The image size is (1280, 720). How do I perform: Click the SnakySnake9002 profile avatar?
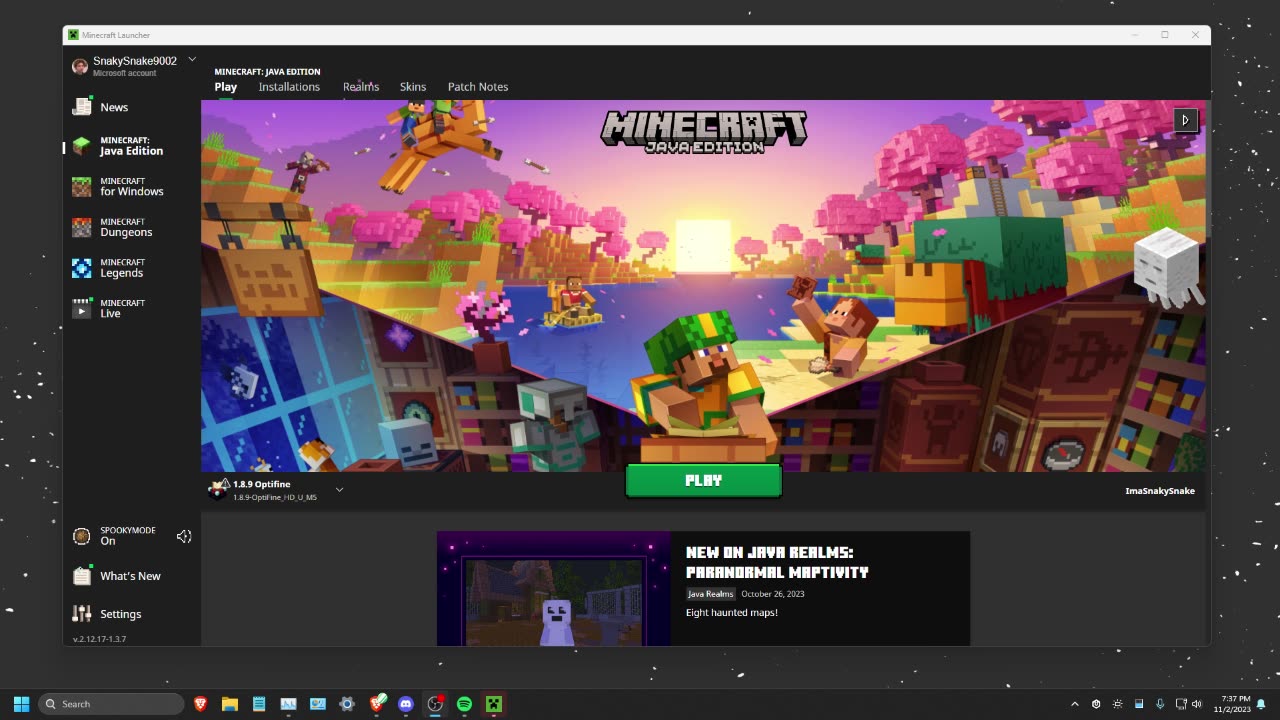coord(80,66)
